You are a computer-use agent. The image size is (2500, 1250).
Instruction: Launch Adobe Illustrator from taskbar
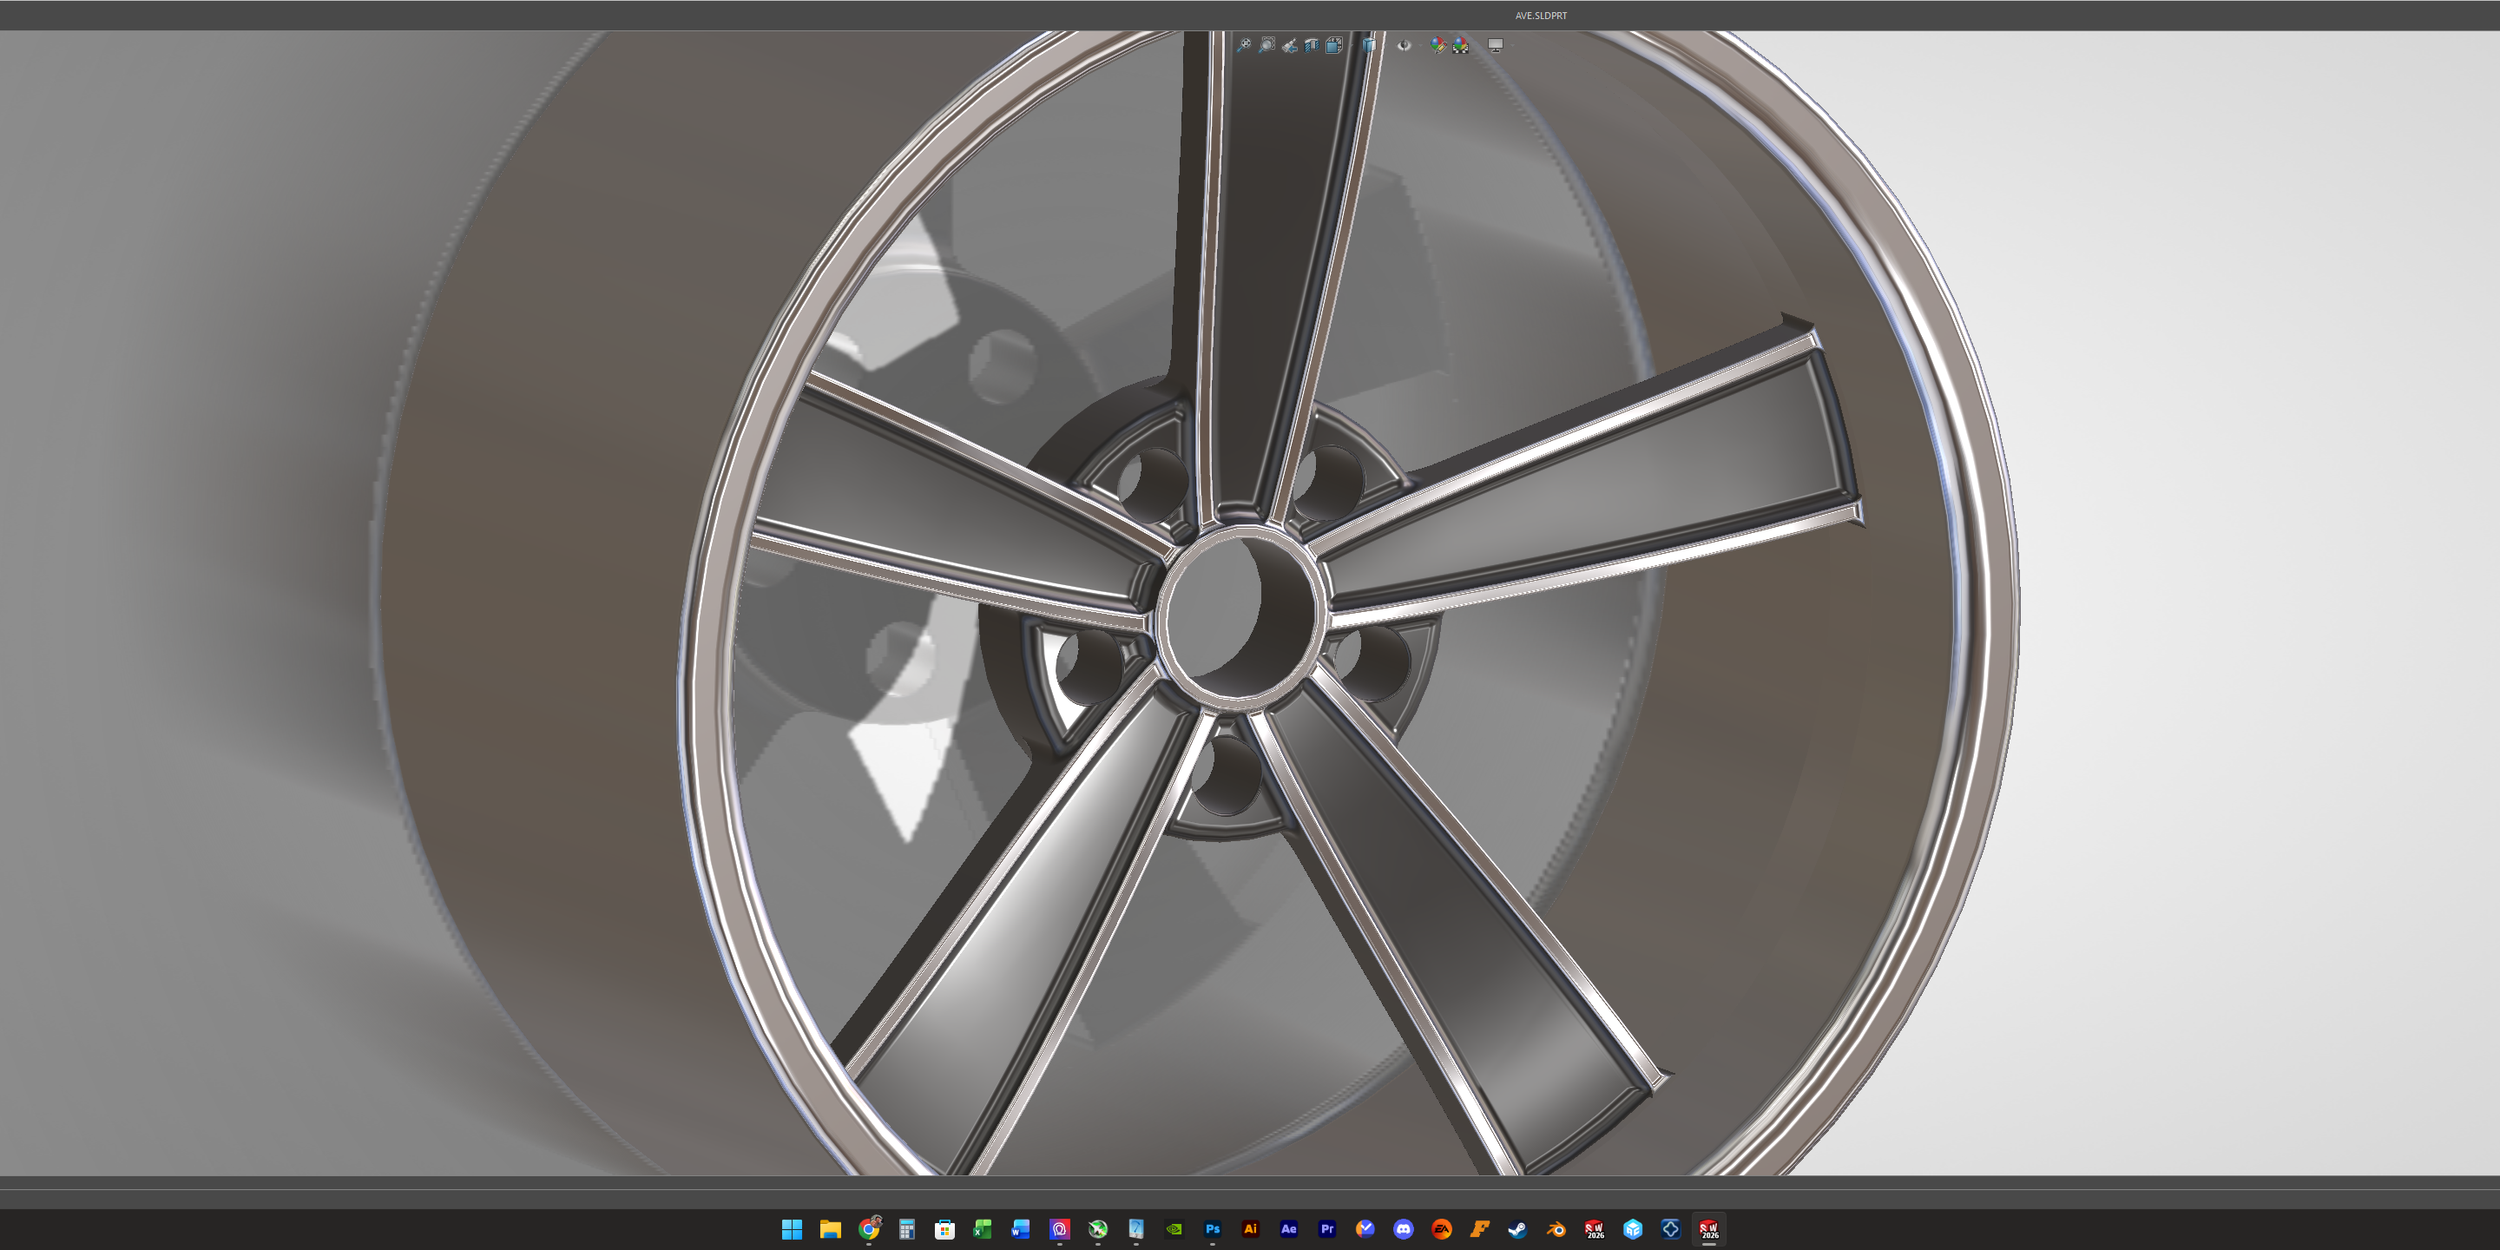click(x=1250, y=1229)
